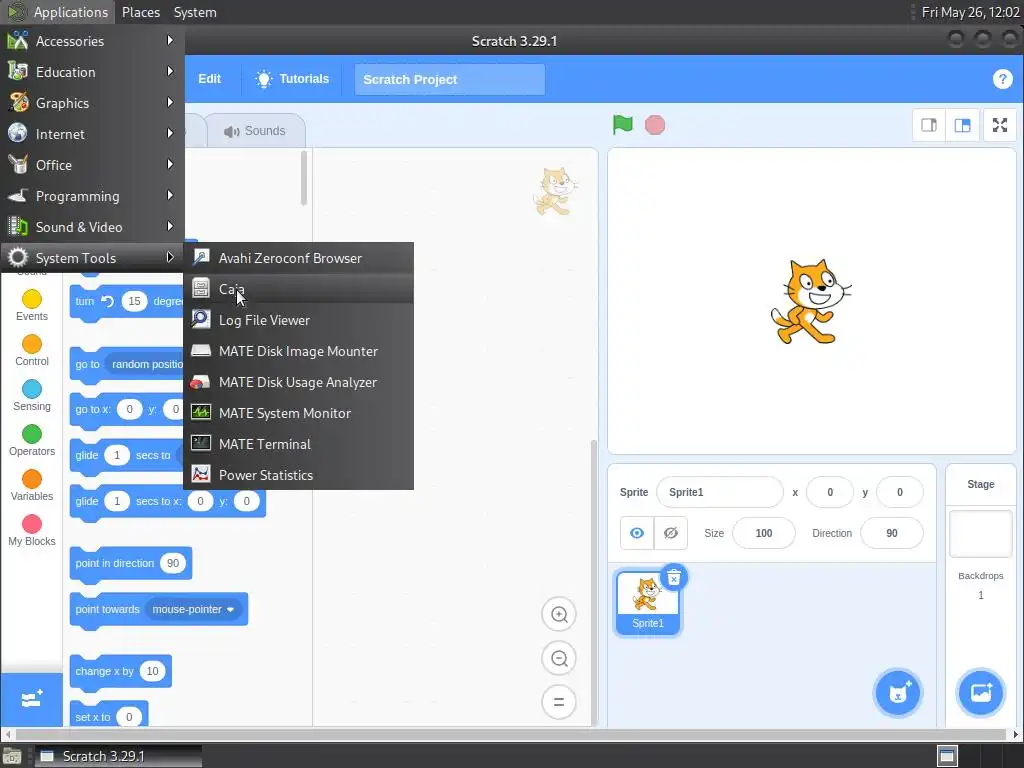This screenshot has height=768, width=1024.
Task: Click the sprite x position field
Action: point(829,492)
